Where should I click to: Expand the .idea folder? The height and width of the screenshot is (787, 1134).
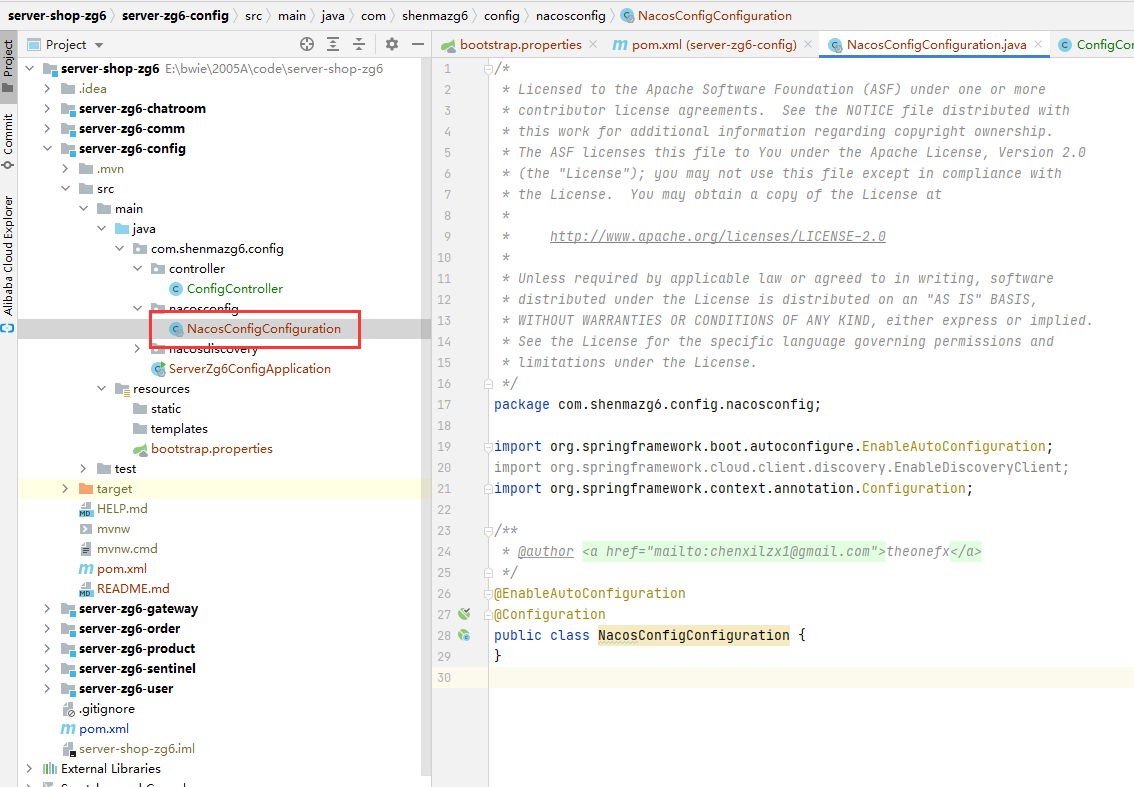coord(48,89)
